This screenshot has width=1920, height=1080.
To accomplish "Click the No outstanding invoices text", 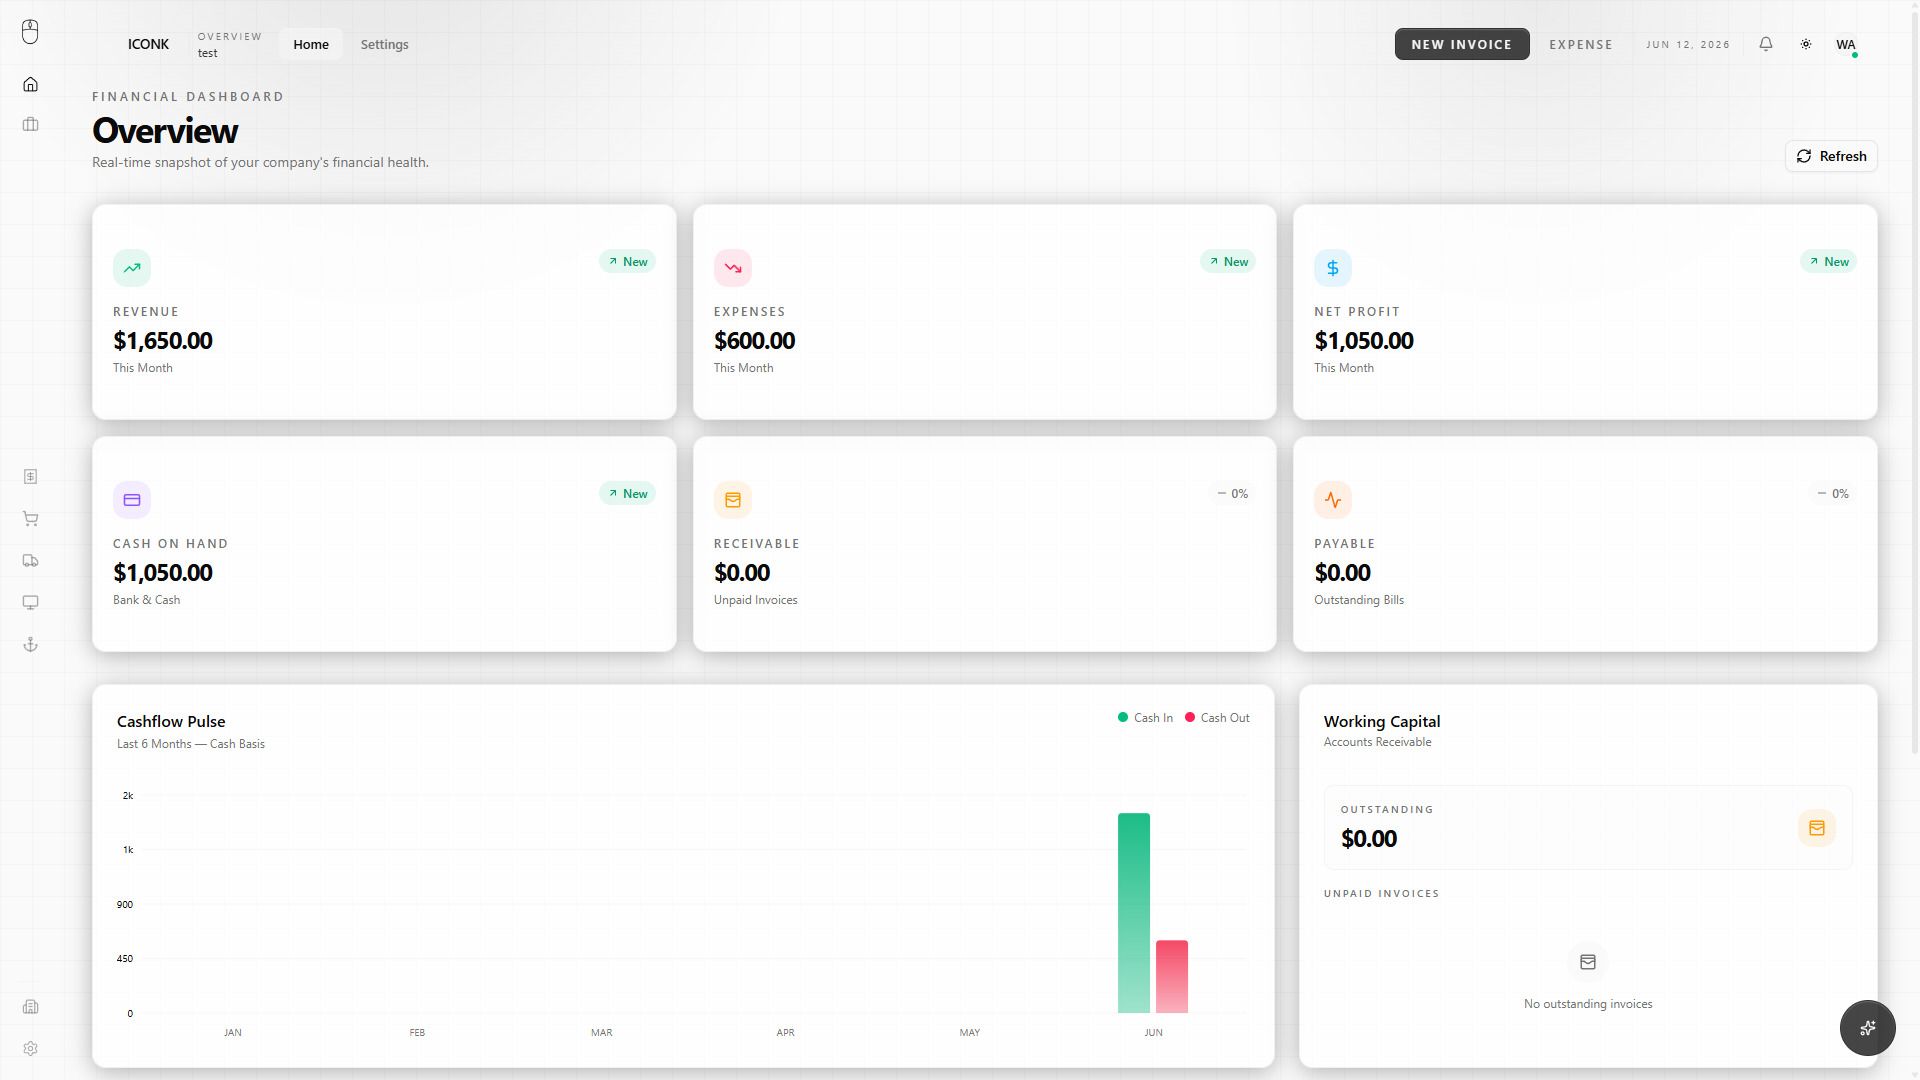I will [x=1588, y=1004].
